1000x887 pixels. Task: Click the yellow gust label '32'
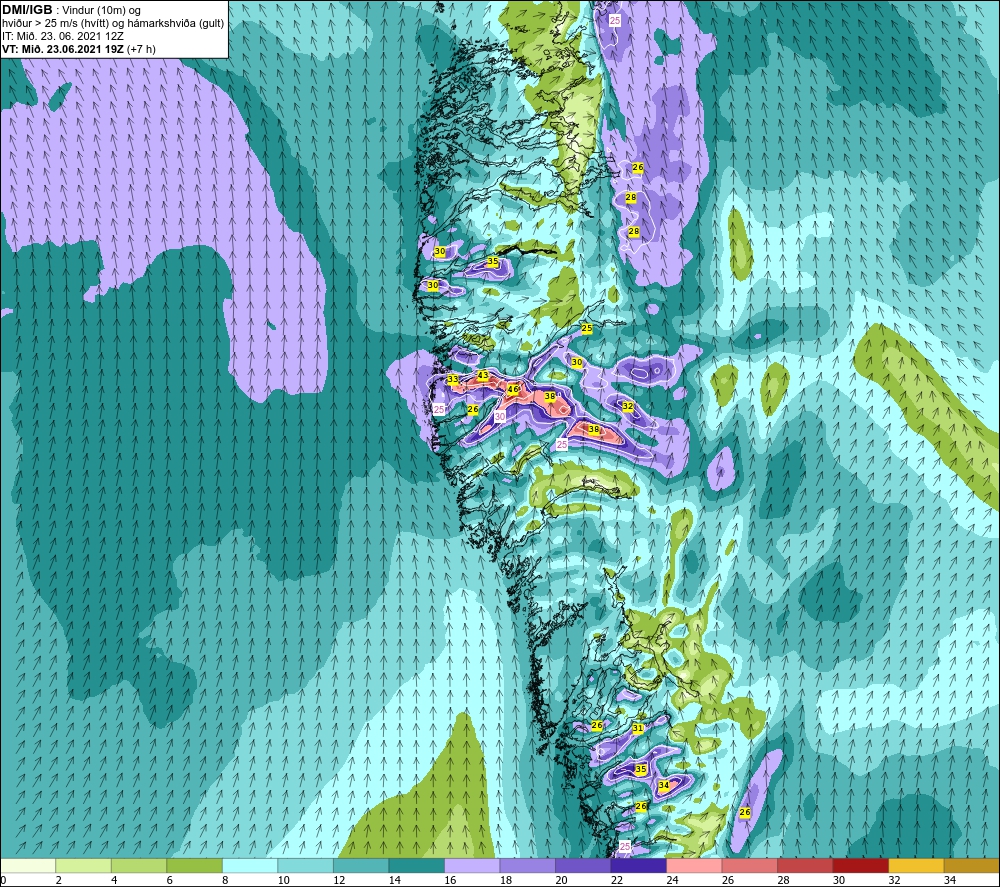click(628, 406)
